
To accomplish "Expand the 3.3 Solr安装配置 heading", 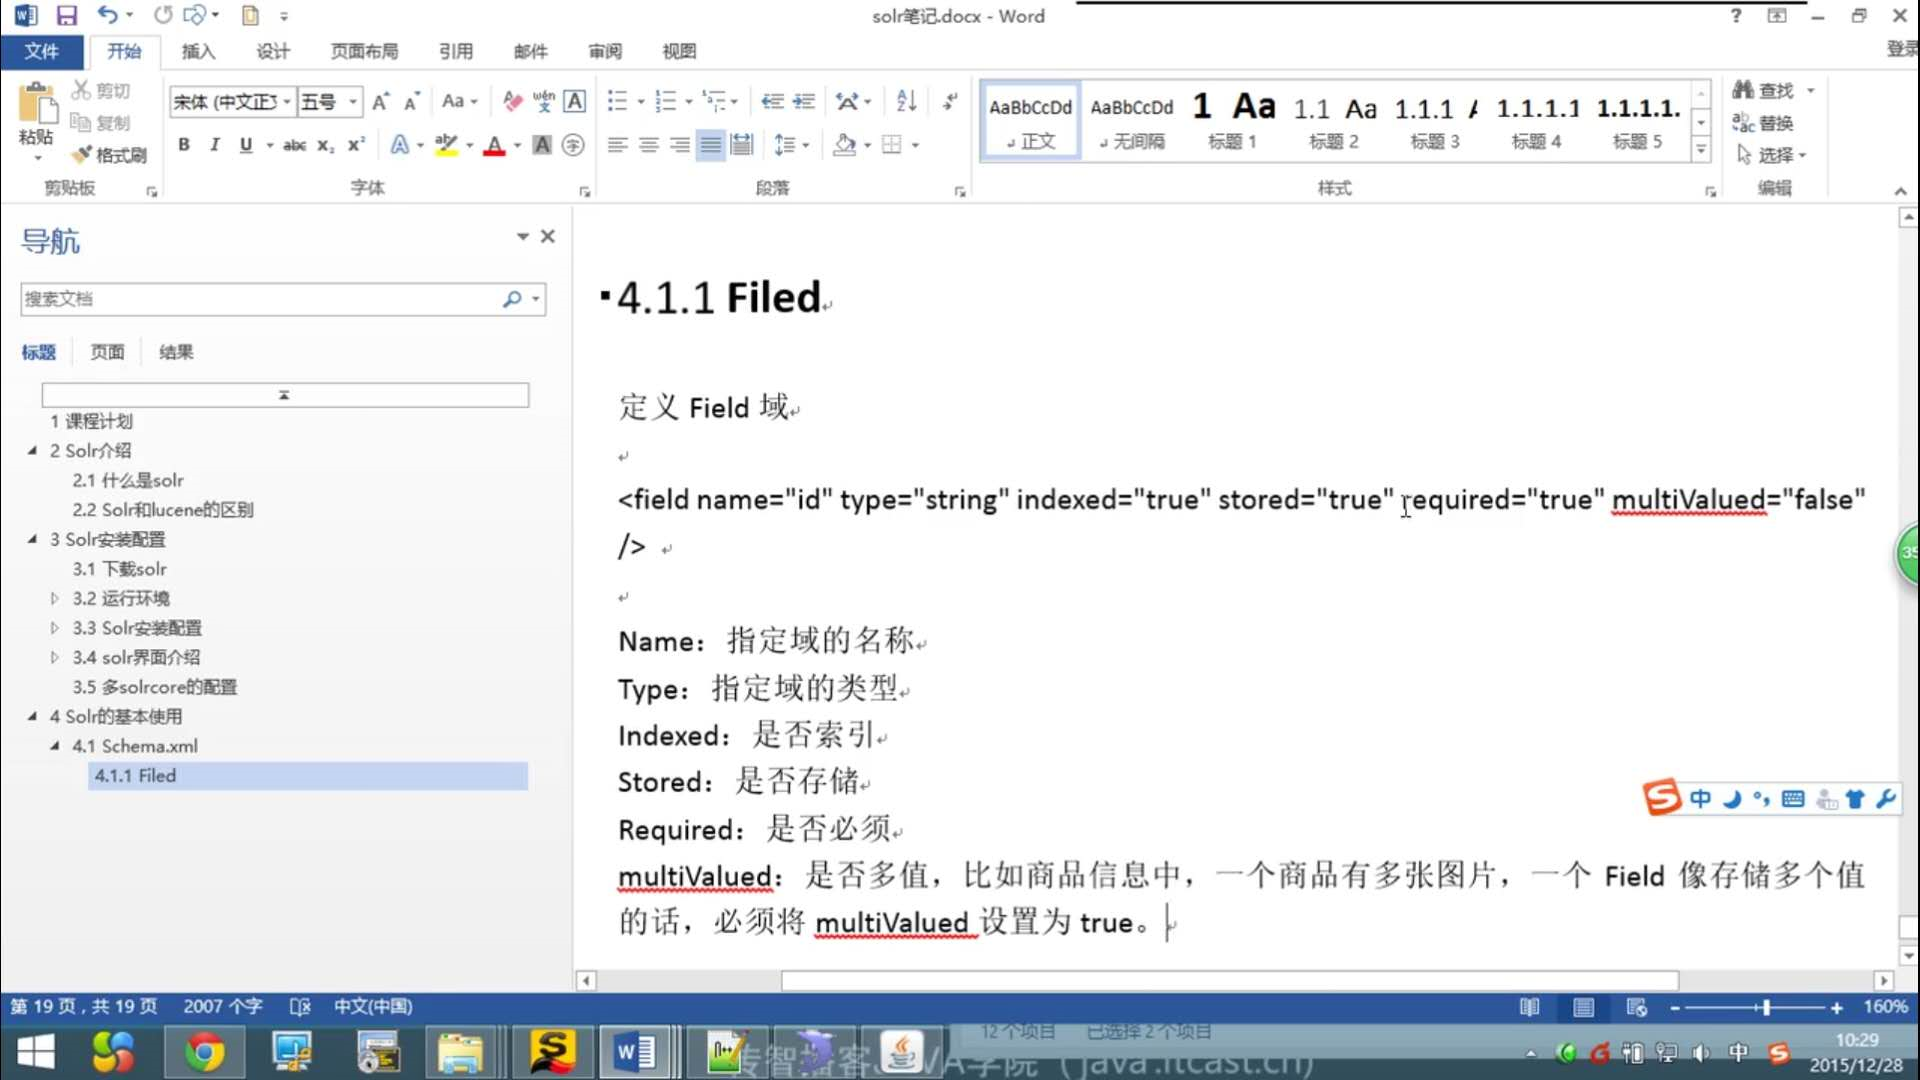I will [x=55, y=628].
